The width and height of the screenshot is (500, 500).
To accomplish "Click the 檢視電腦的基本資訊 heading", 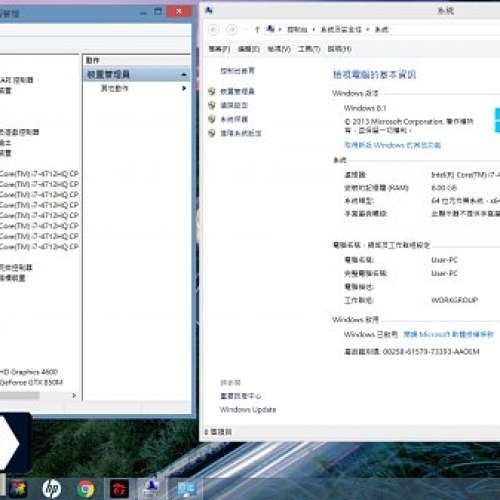I will point(374,74).
